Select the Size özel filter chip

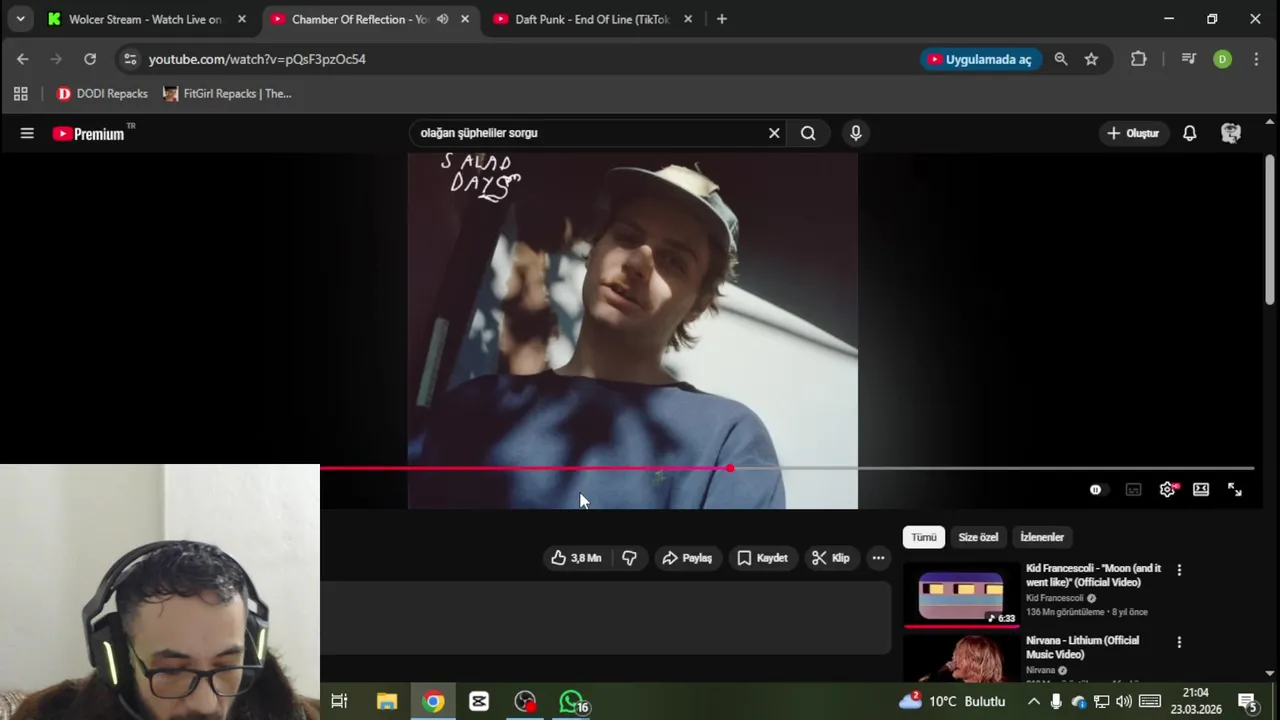(978, 537)
